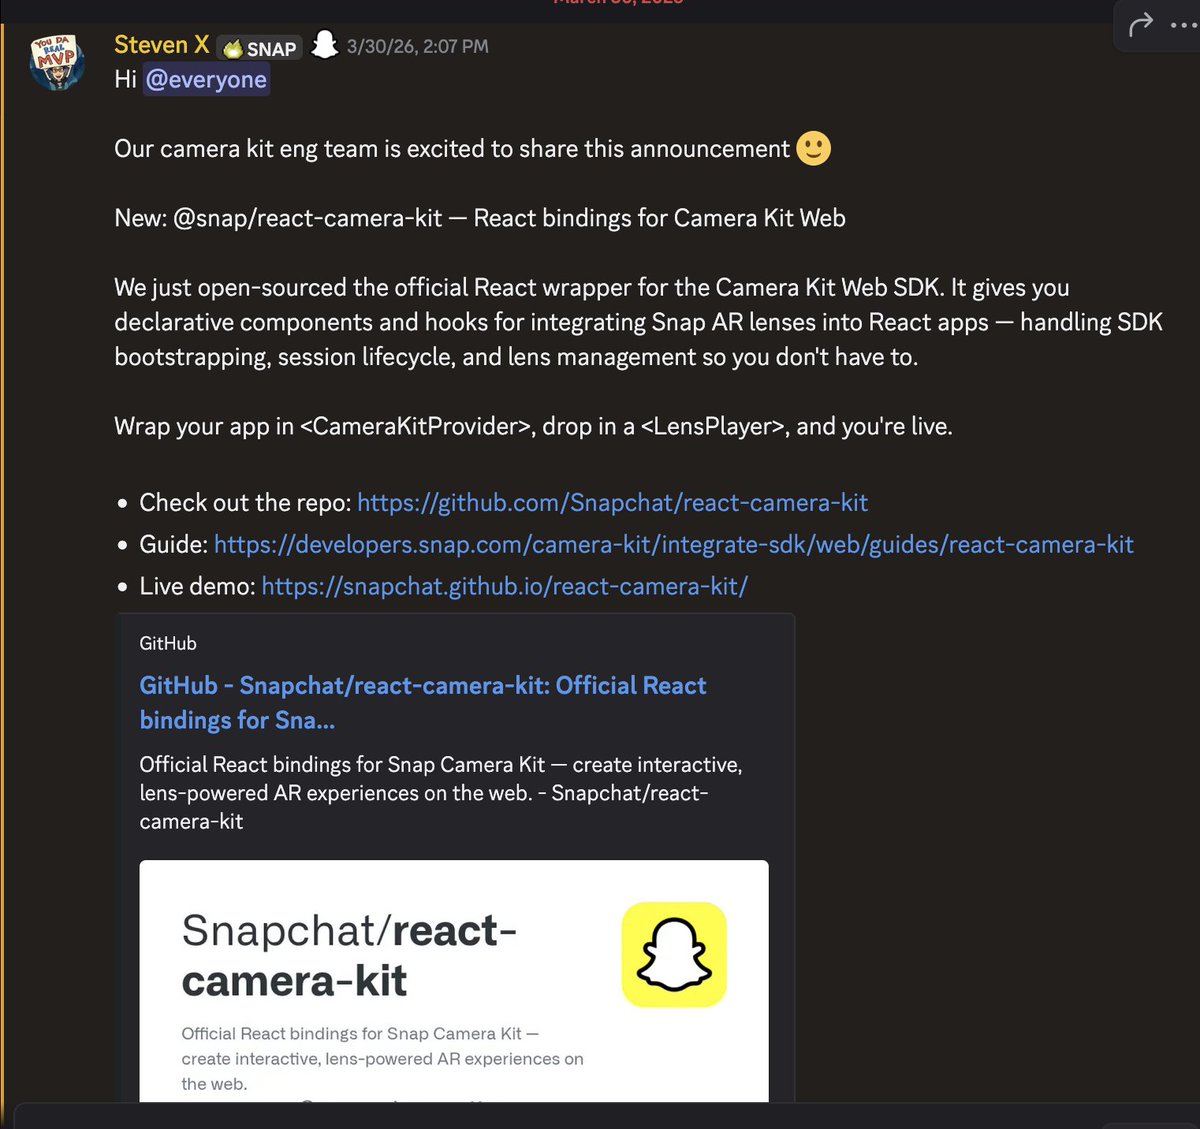Click the smiley emoji after the announcement sentence
Image resolution: width=1200 pixels, height=1129 pixels.
pyautogui.click(x=814, y=148)
